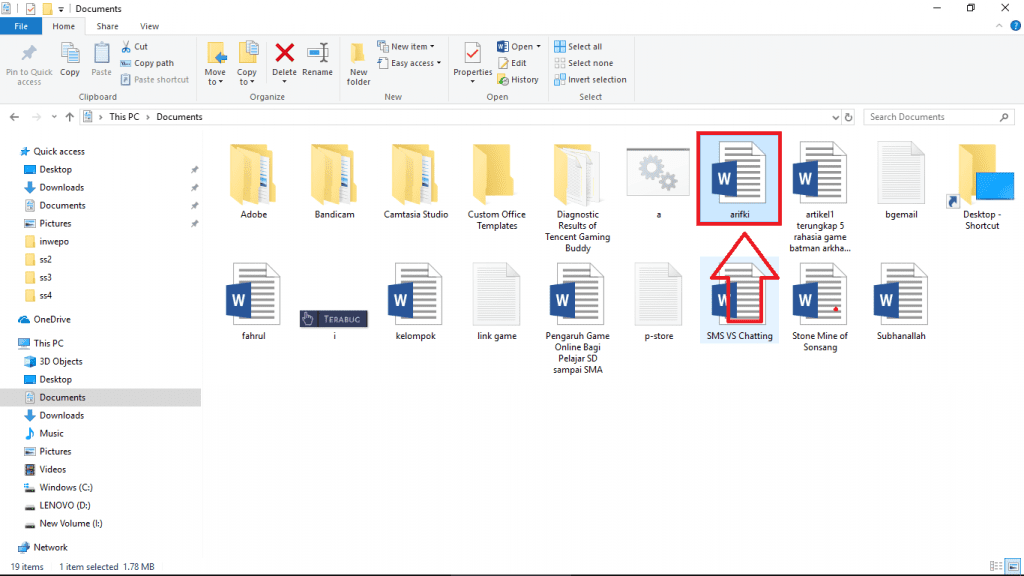Image resolution: width=1024 pixels, height=576 pixels.
Task: Switch to the View ribbon tab
Action: [x=150, y=26]
